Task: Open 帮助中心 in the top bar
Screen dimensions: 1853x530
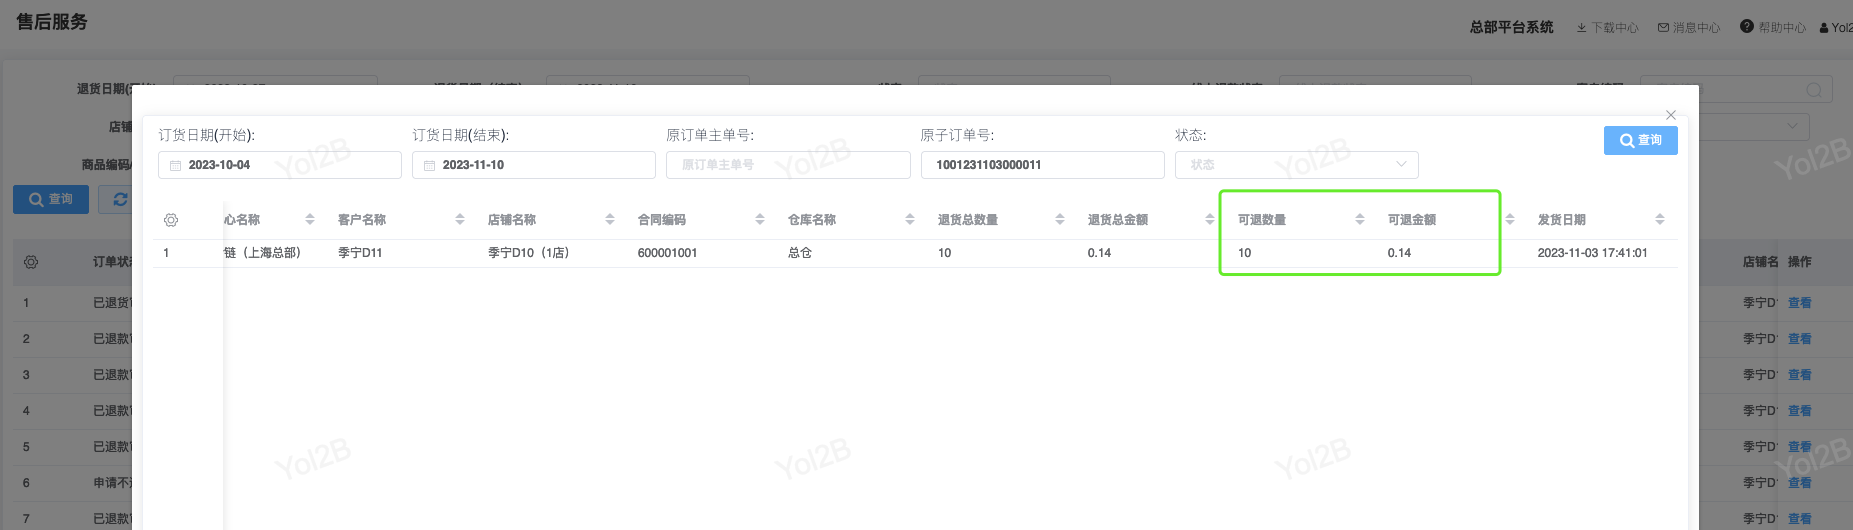Action: (x=1773, y=28)
